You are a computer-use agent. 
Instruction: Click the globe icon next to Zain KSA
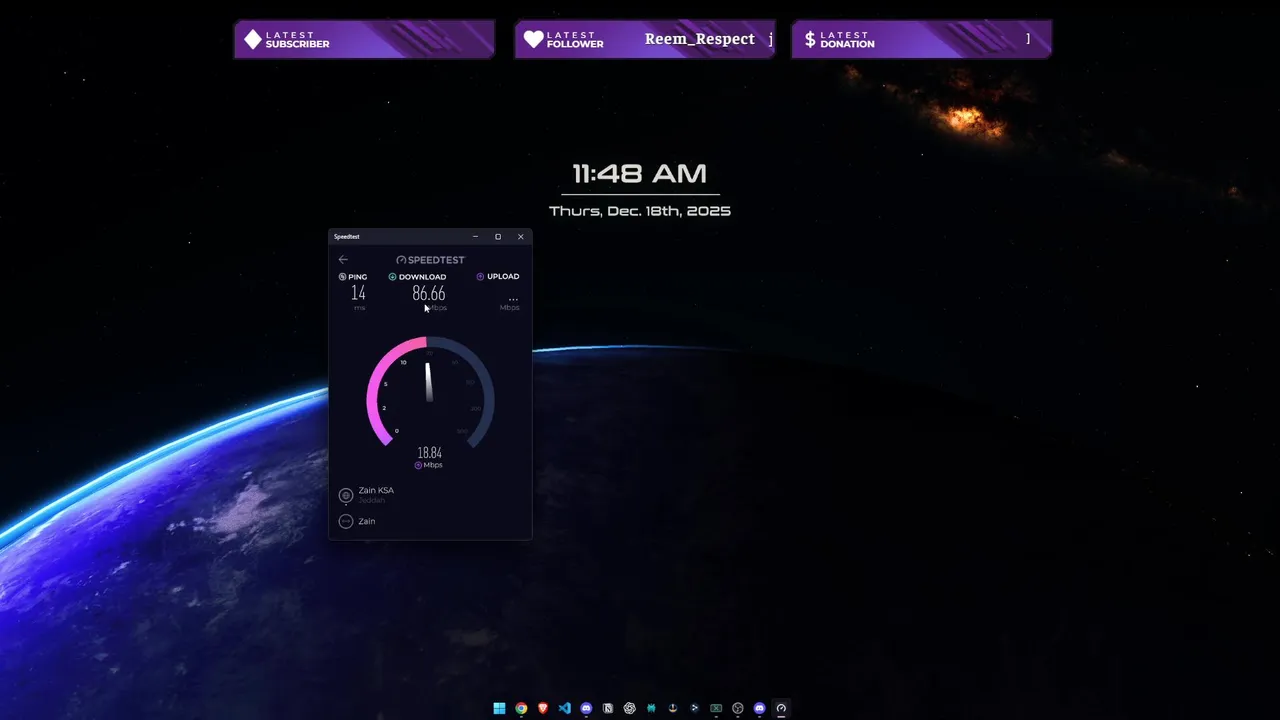click(x=346, y=495)
